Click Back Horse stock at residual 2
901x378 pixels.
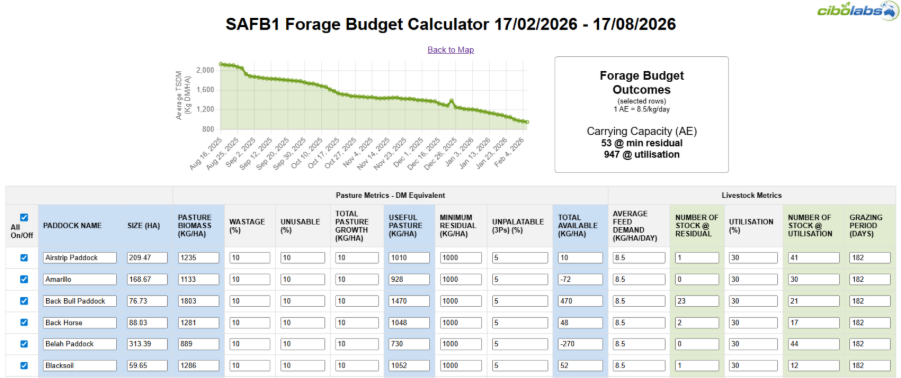pos(696,322)
